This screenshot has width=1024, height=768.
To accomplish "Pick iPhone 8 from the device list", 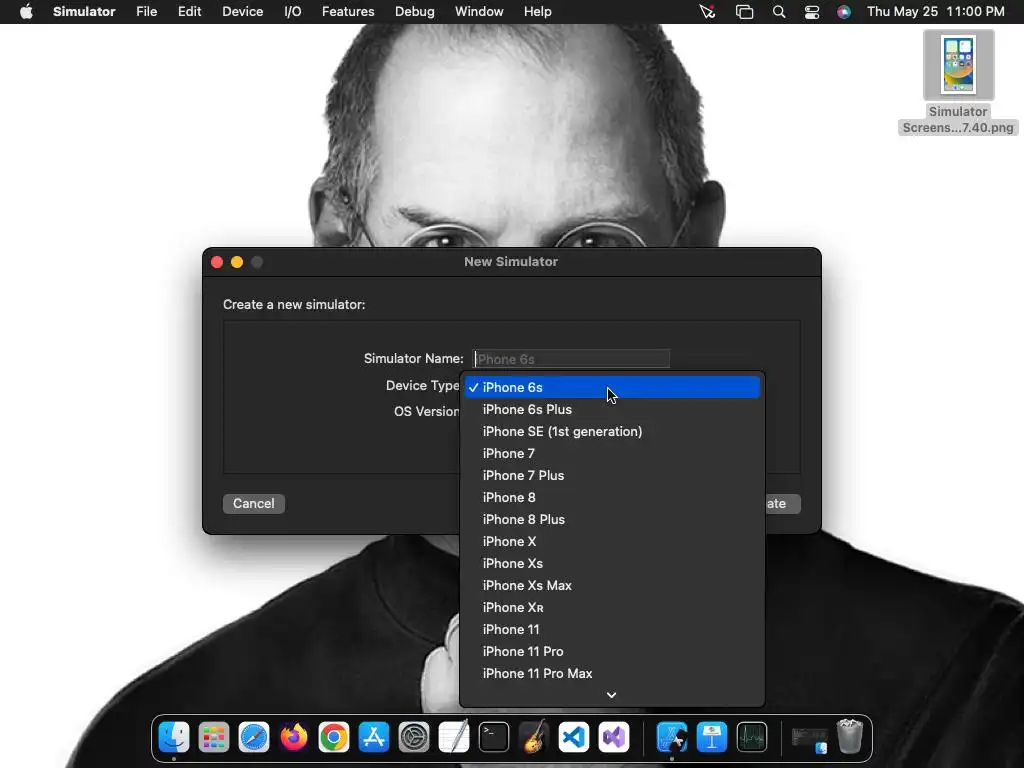I will (612, 498).
